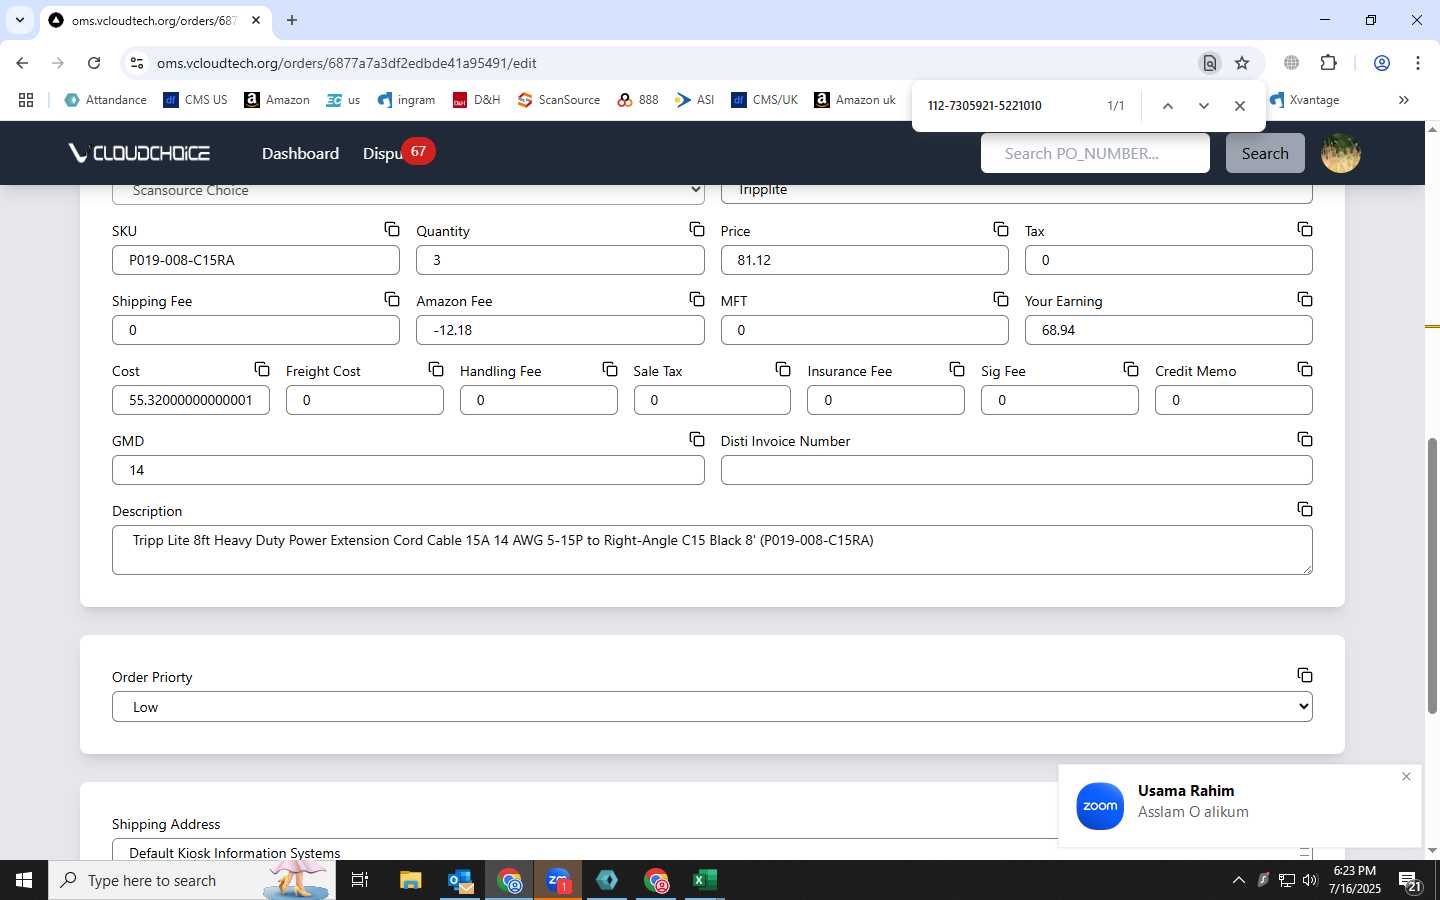Copy the Disti Invoice Number value
1440x900 pixels.
(1305, 440)
